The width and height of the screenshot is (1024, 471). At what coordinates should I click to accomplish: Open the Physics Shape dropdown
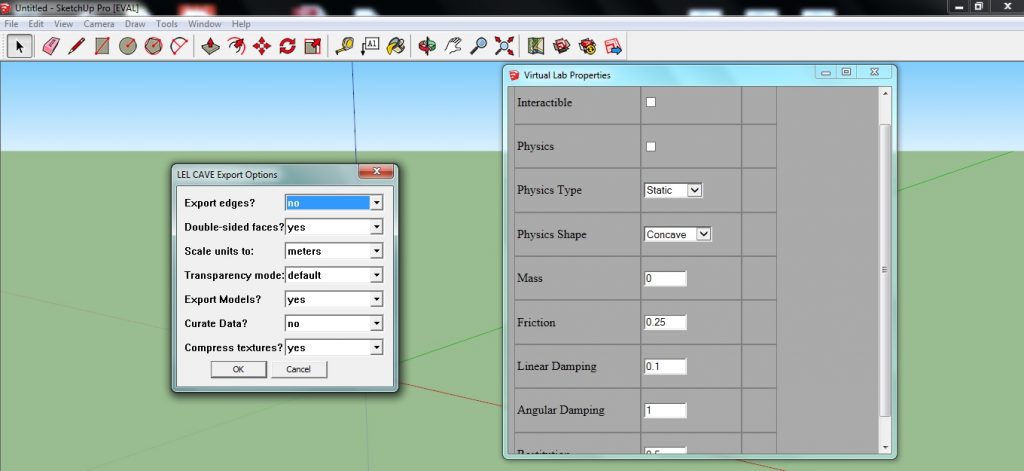678,234
